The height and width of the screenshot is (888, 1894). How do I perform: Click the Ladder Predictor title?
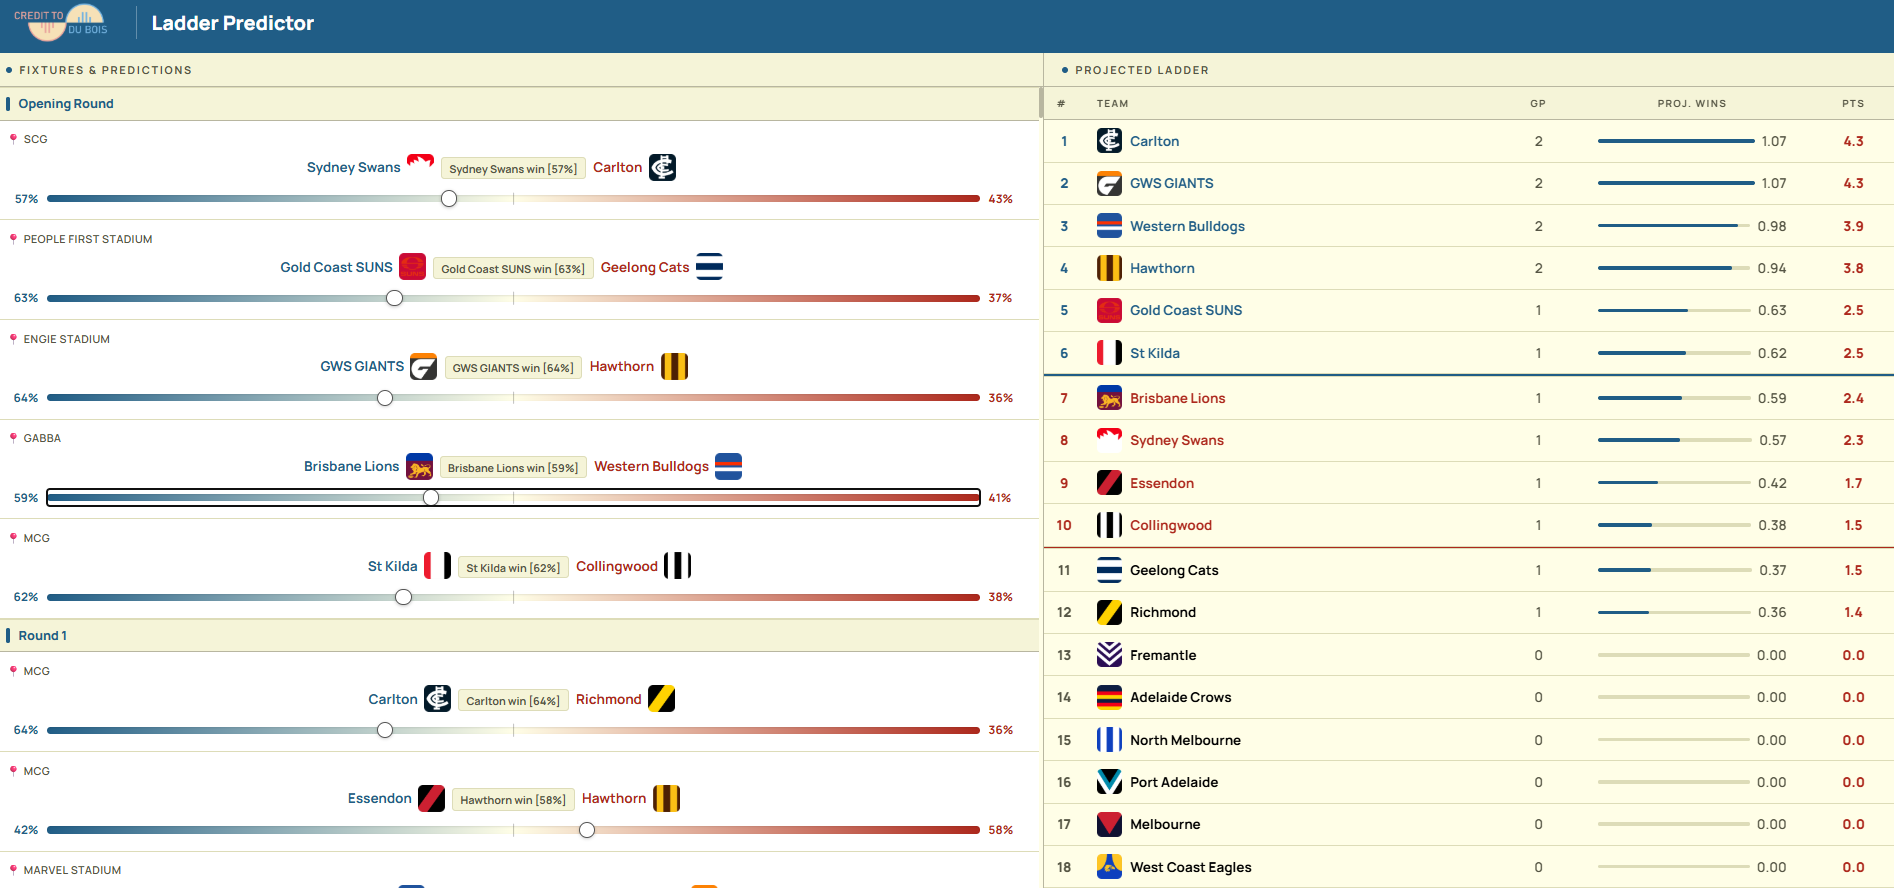click(233, 23)
